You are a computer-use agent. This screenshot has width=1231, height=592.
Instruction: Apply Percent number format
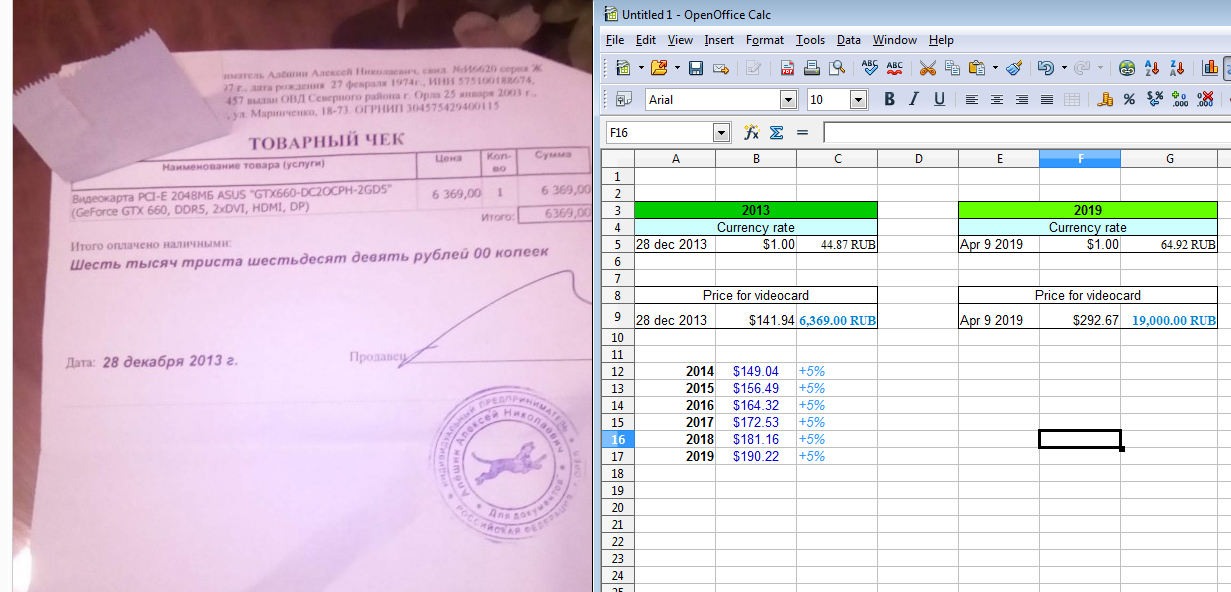[1129, 100]
